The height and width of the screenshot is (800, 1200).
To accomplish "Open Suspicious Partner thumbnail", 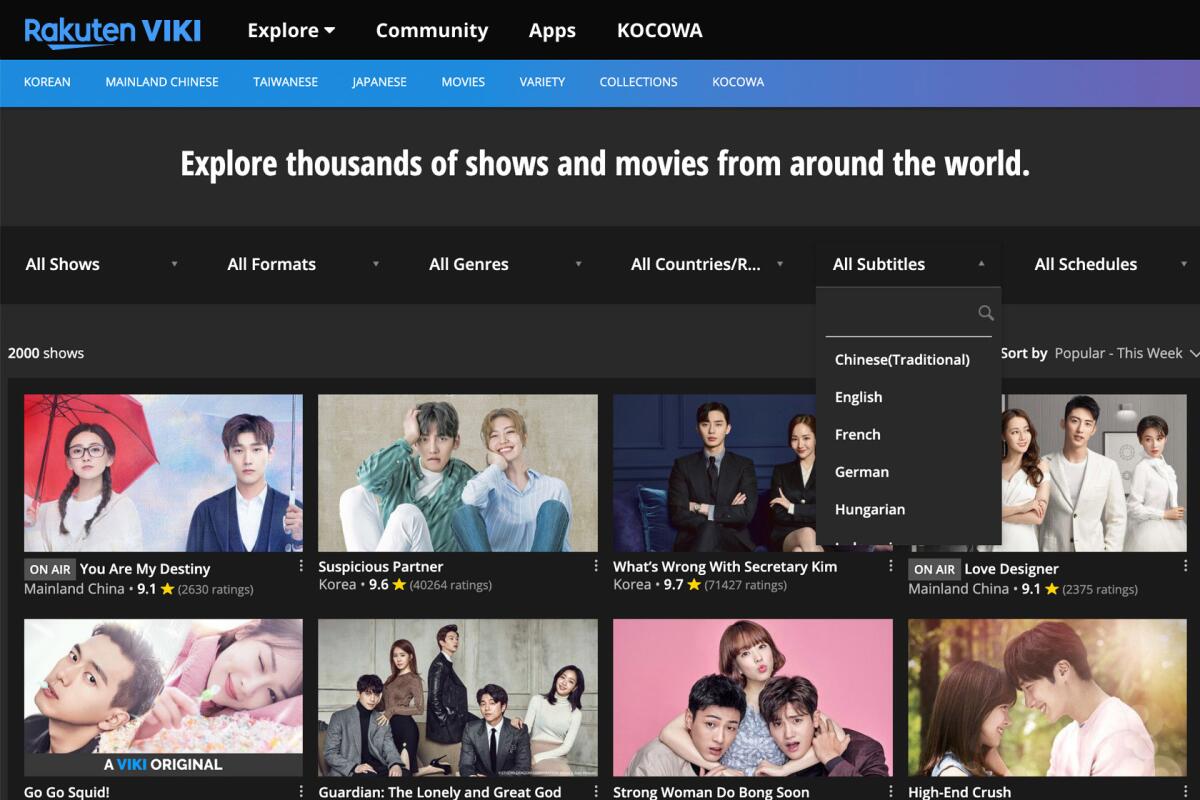I will click(458, 473).
